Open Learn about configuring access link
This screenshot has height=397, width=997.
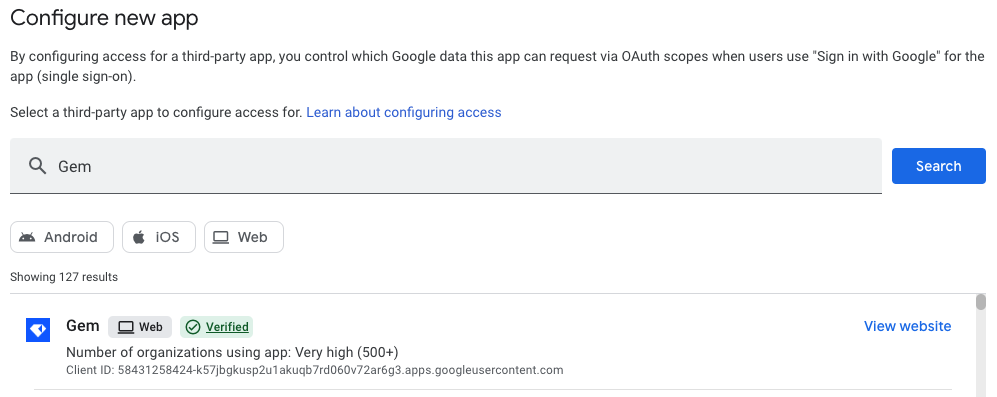click(404, 113)
